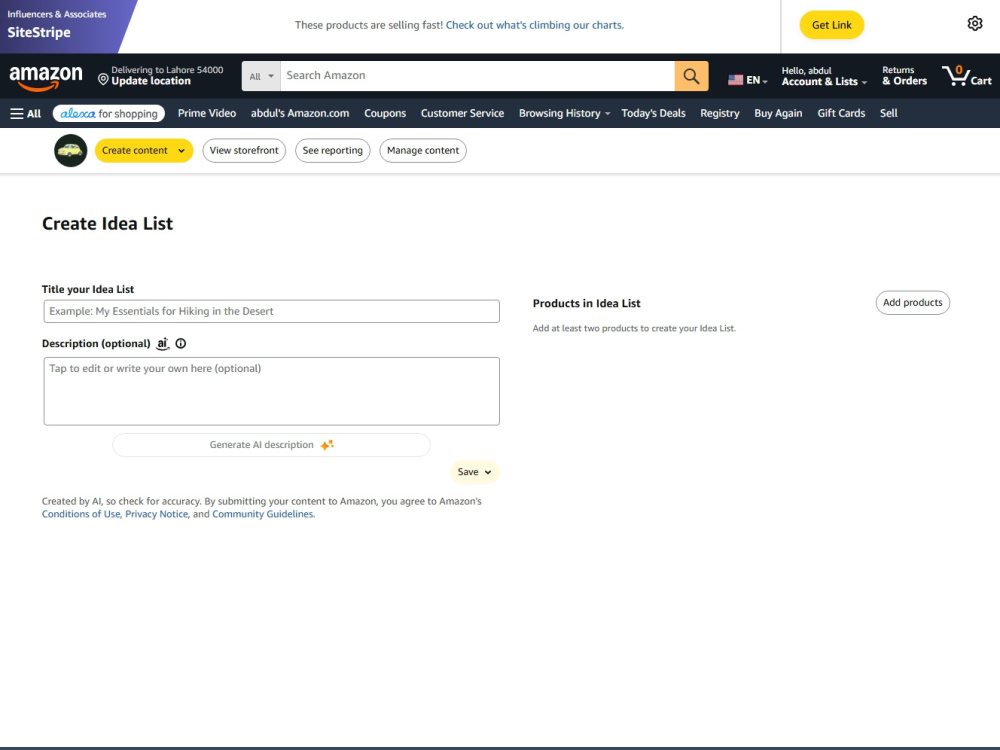Viewport: 1000px width, 750px height.
Task: Click Add products button
Action: 913,302
